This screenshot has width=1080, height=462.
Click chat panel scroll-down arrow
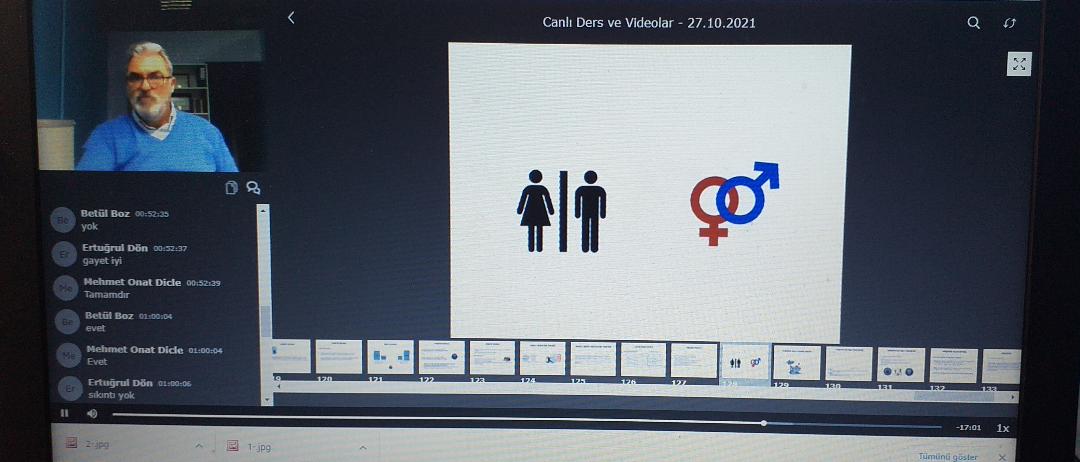click(x=267, y=399)
